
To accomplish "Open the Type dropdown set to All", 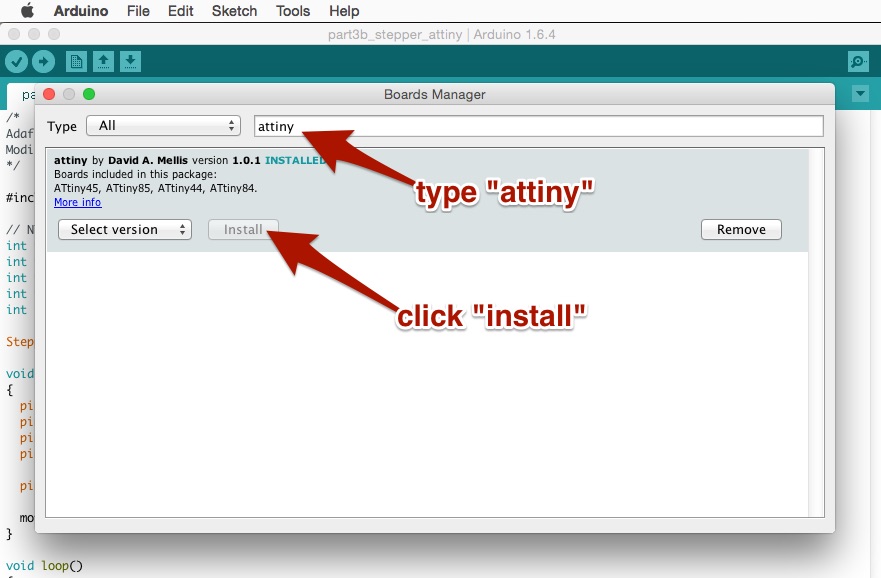I will tap(164, 126).
